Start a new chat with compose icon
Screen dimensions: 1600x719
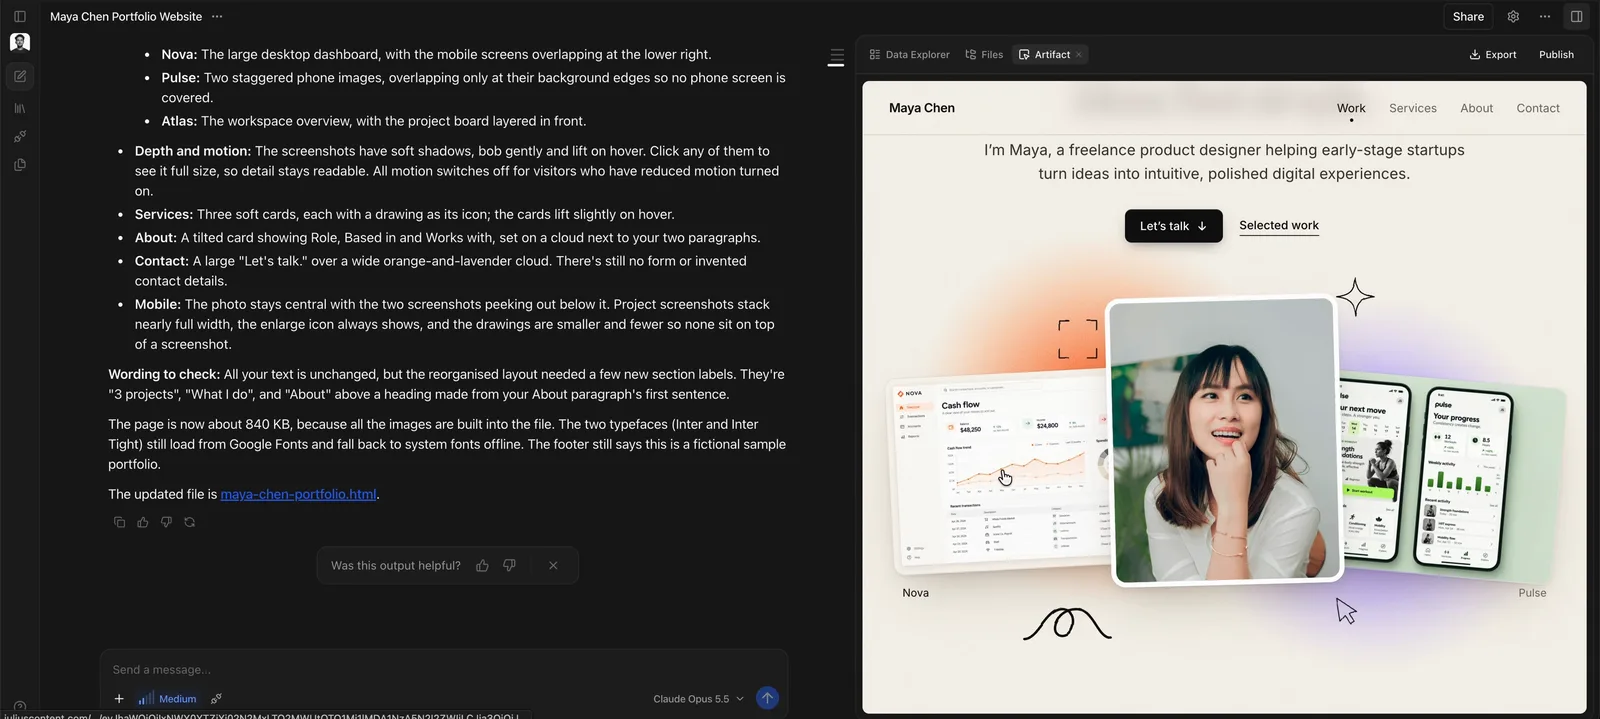(x=20, y=76)
